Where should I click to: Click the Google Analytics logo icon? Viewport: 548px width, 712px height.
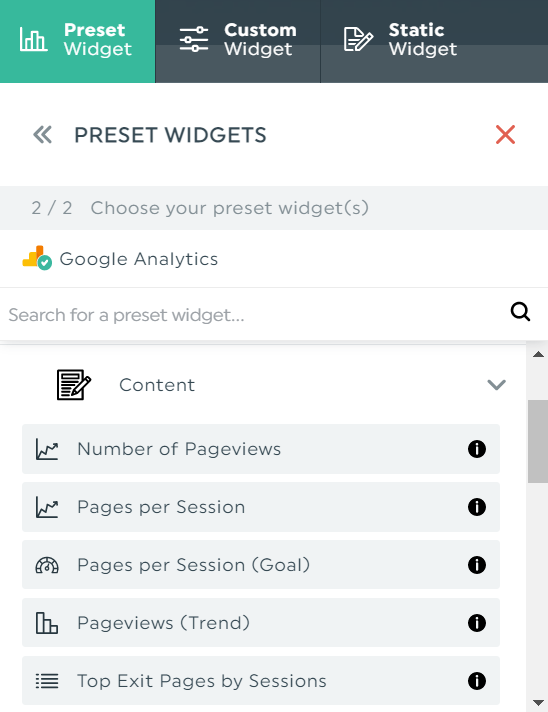[37, 258]
